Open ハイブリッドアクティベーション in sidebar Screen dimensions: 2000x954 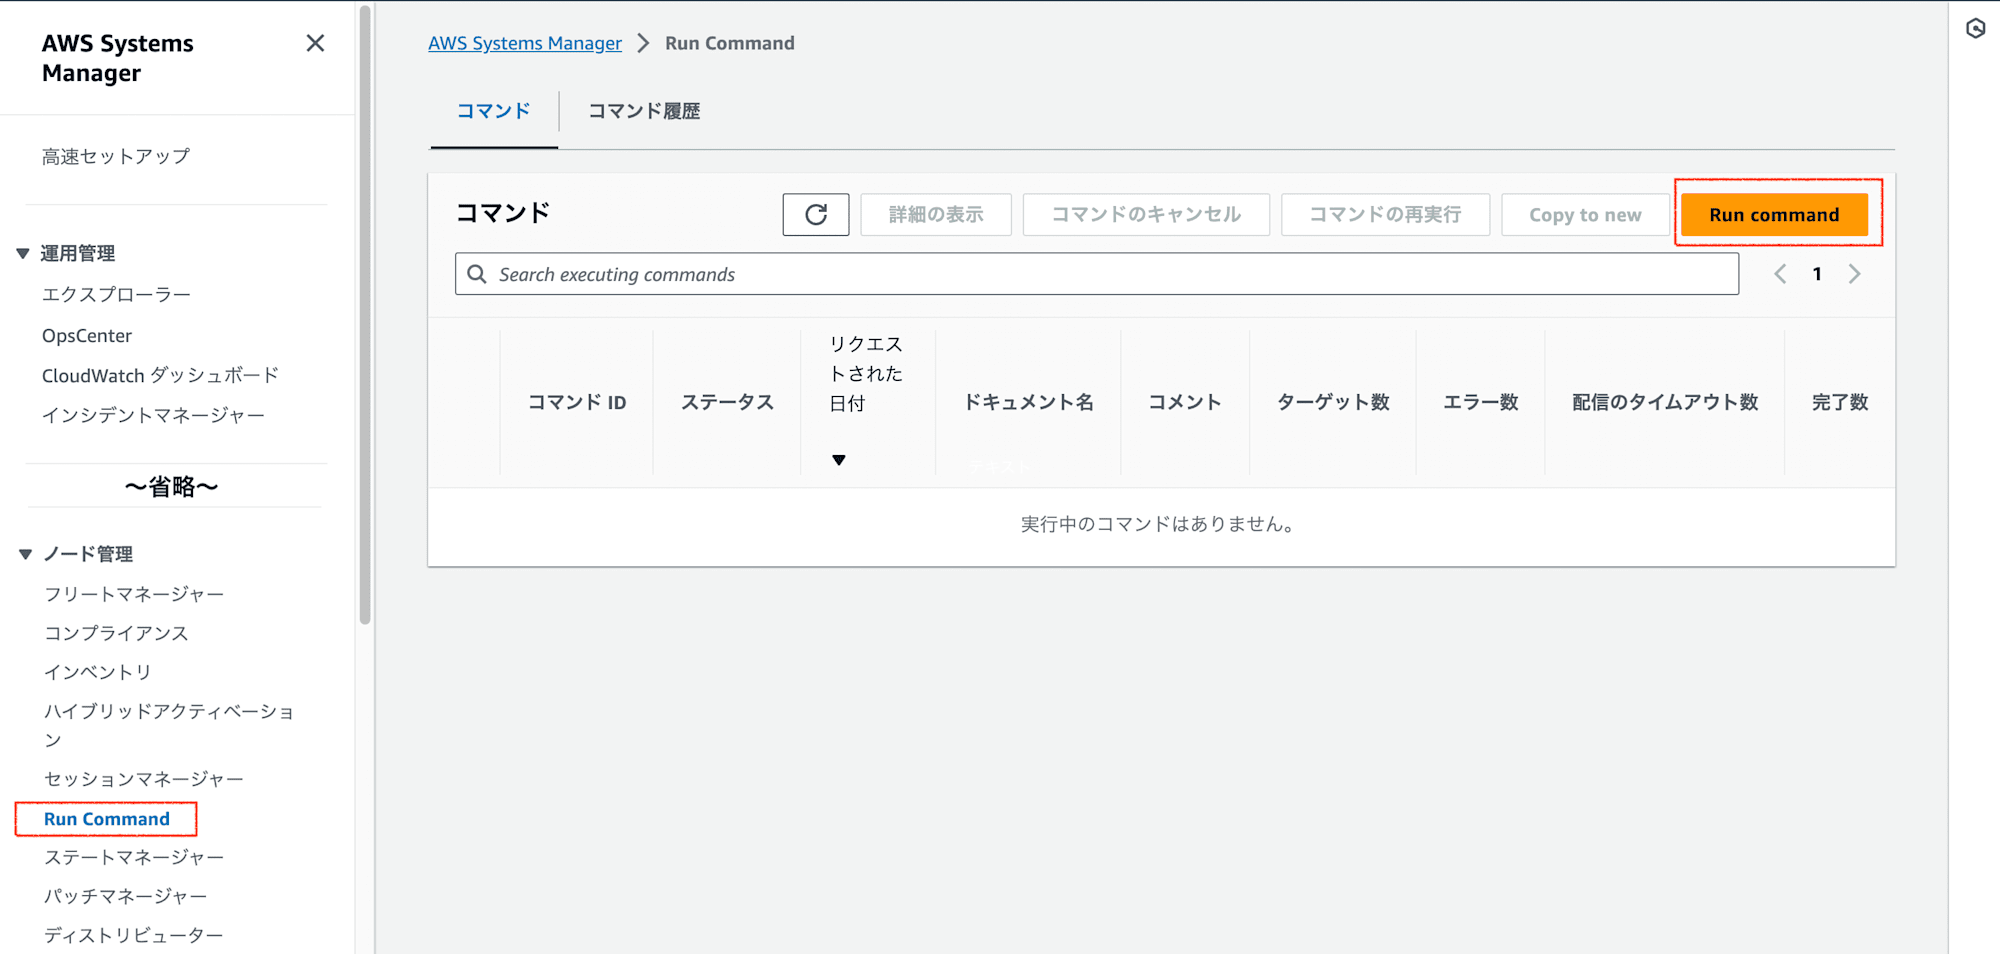coord(169,725)
